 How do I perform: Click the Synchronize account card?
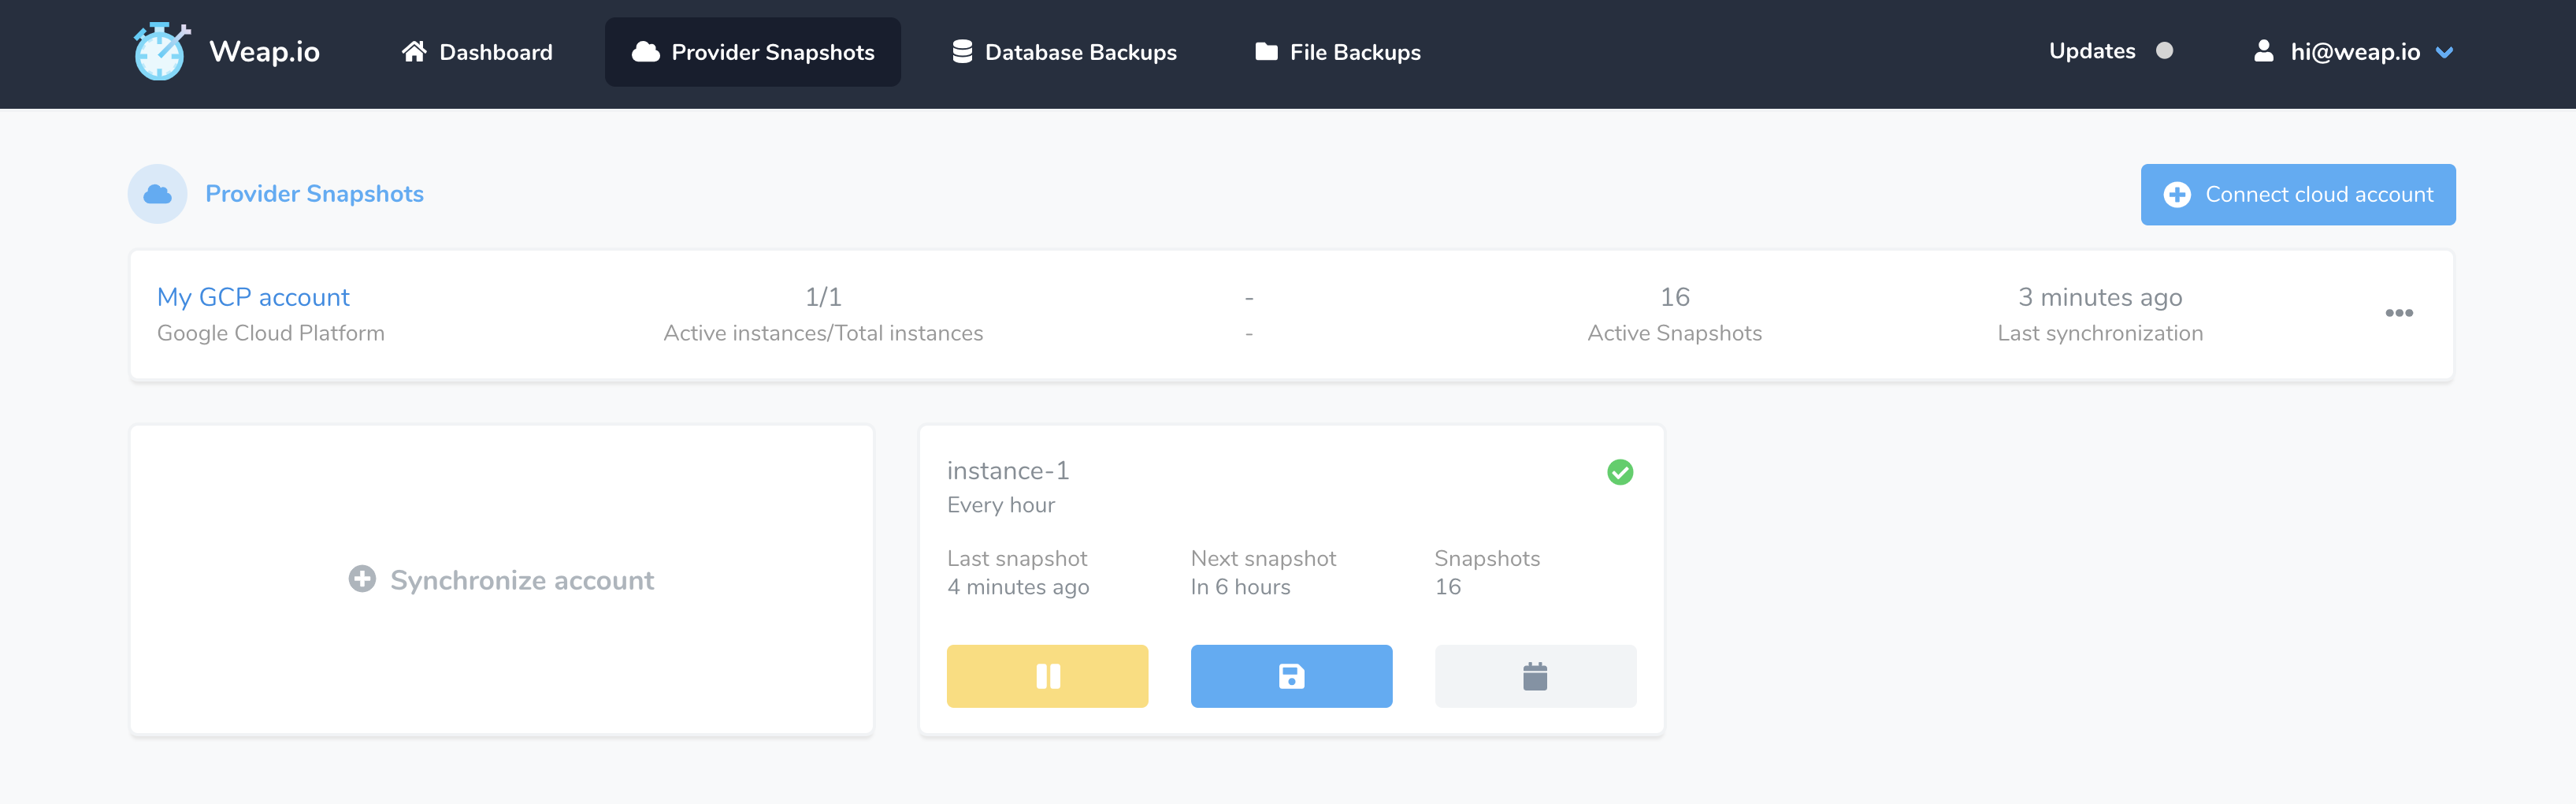pyautogui.click(x=502, y=580)
